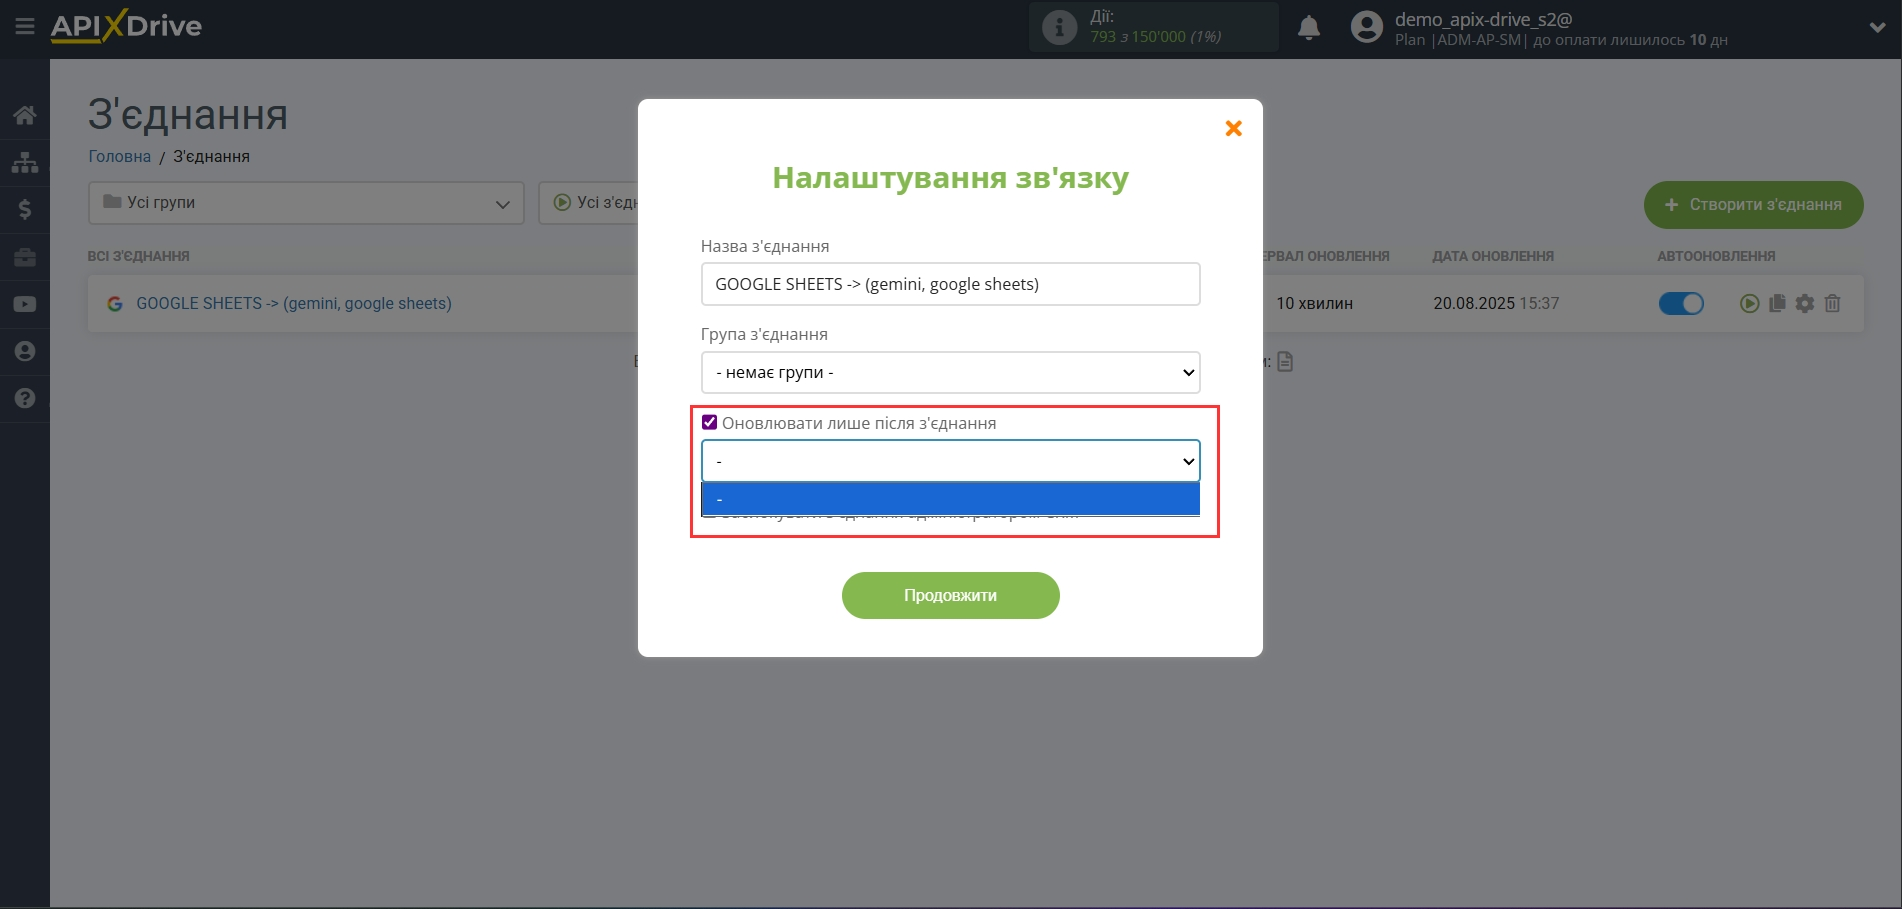
Task: Click the Продовжити button
Action: (x=950, y=595)
